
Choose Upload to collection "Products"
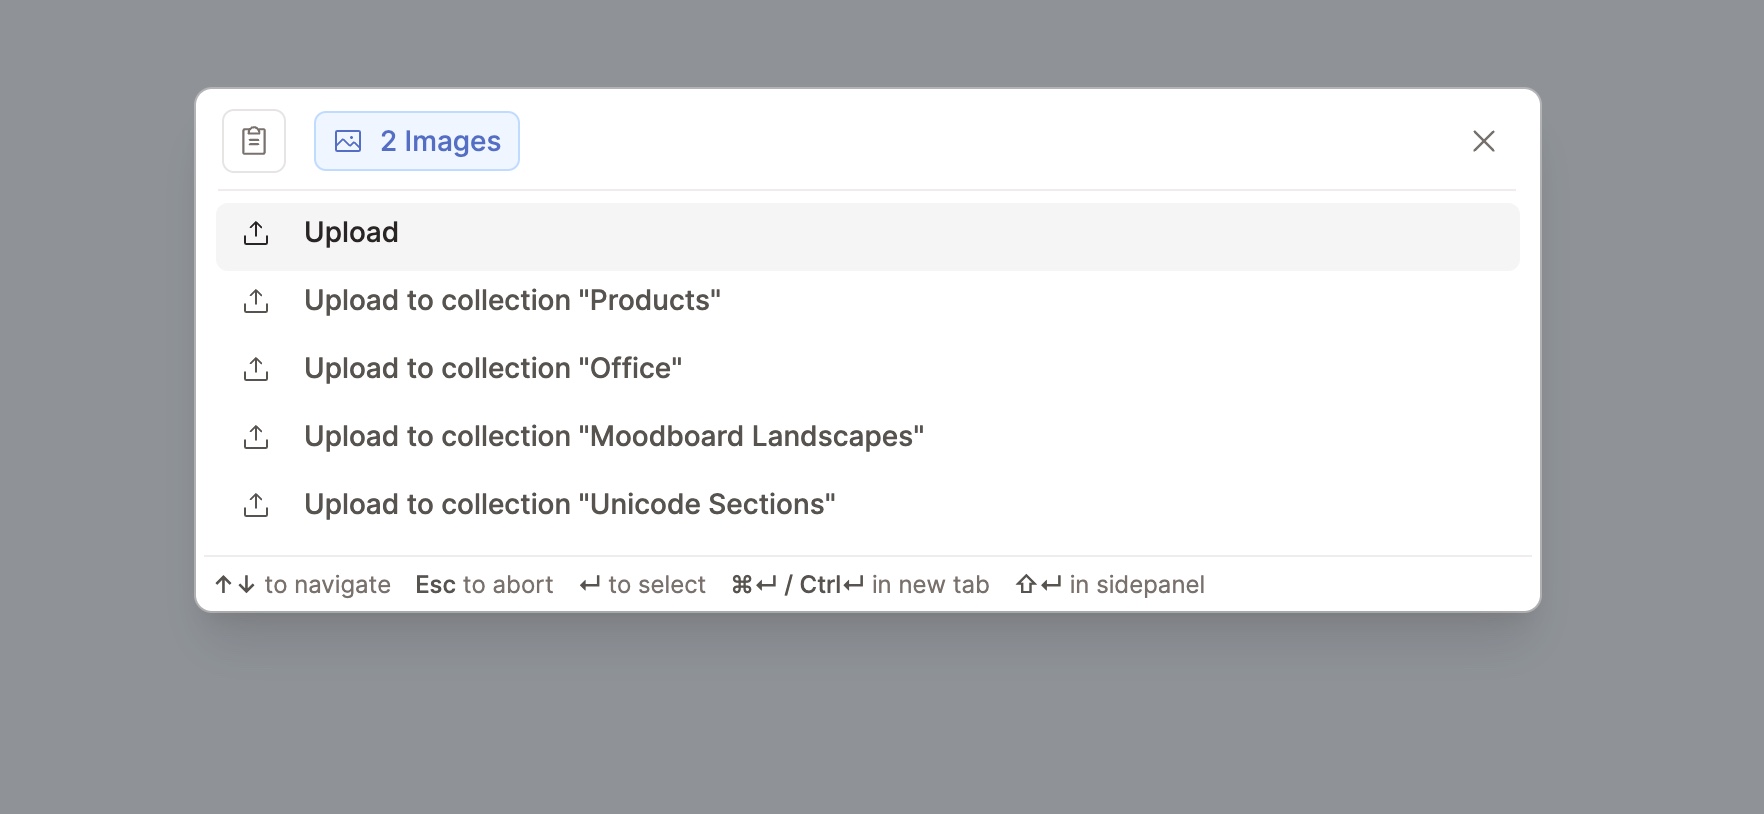512,301
